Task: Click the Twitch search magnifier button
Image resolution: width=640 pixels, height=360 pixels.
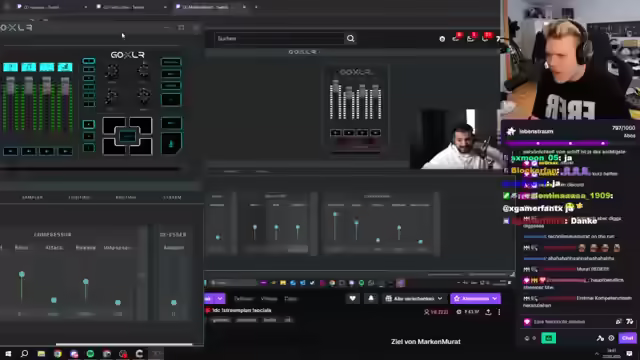Action: point(351,38)
